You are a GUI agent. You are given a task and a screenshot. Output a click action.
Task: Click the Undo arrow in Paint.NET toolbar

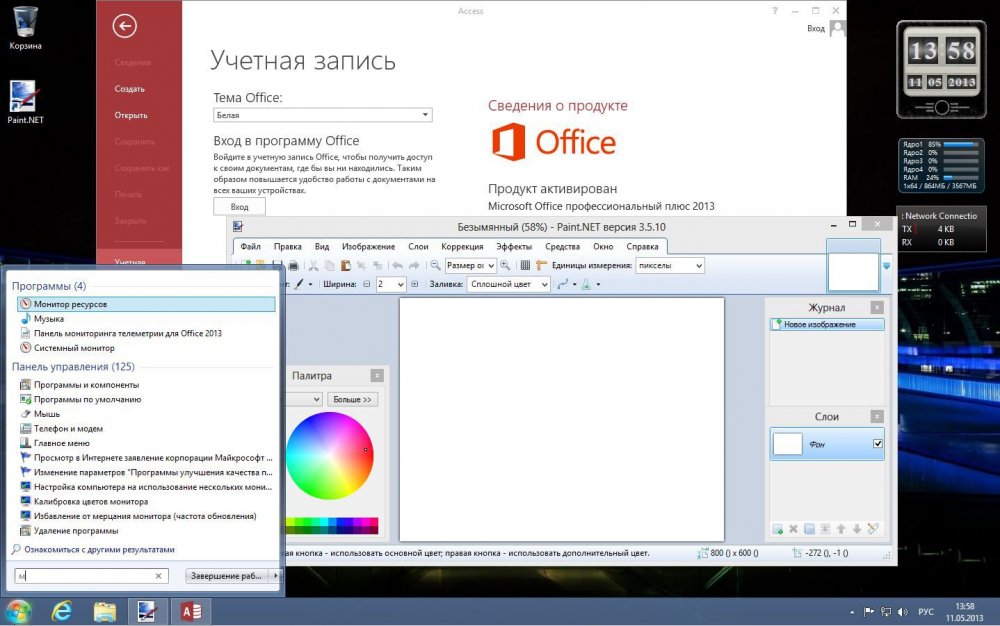[397, 265]
